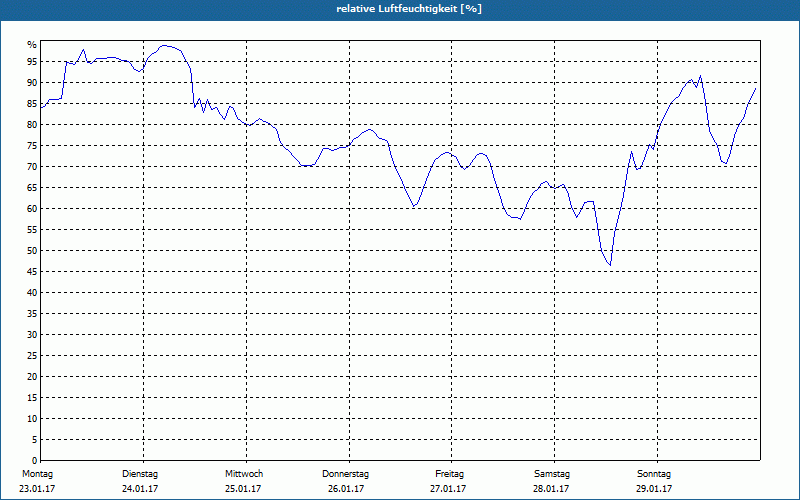Click the curve's starting point on Montag
Screen dimensions: 800x500
coord(41,108)
